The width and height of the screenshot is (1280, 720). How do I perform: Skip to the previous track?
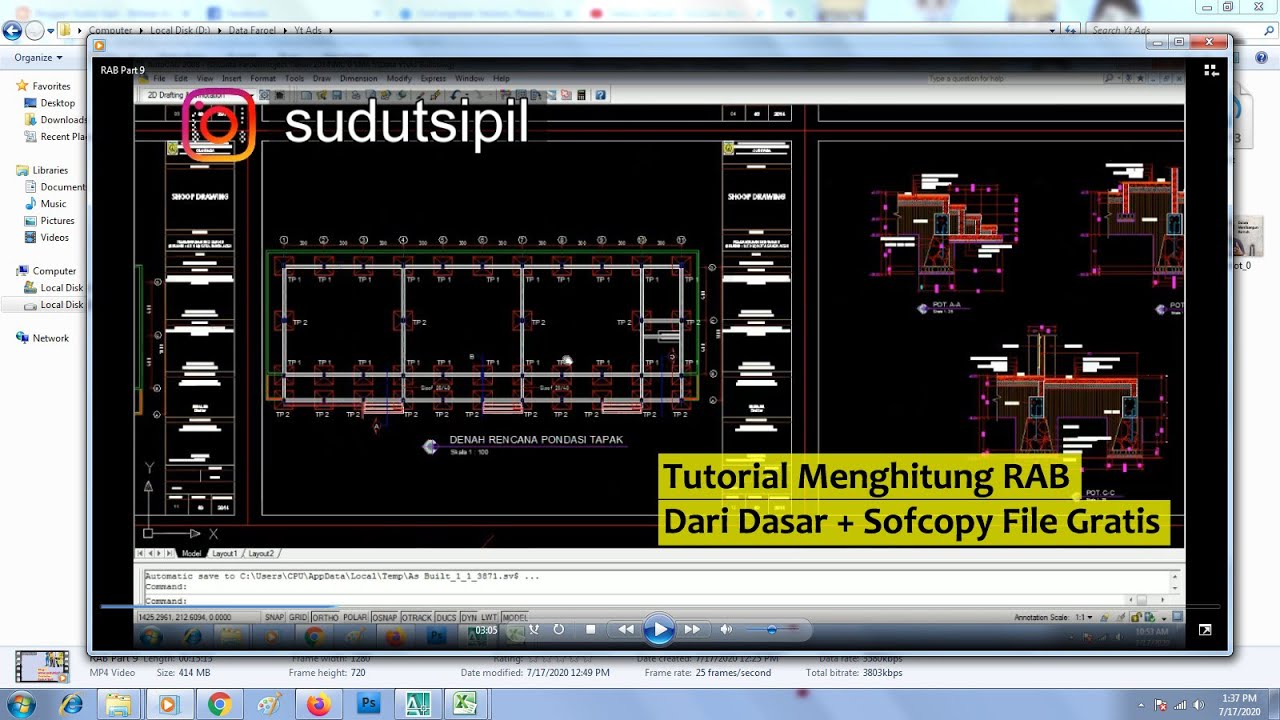click(x=626, y=629)
